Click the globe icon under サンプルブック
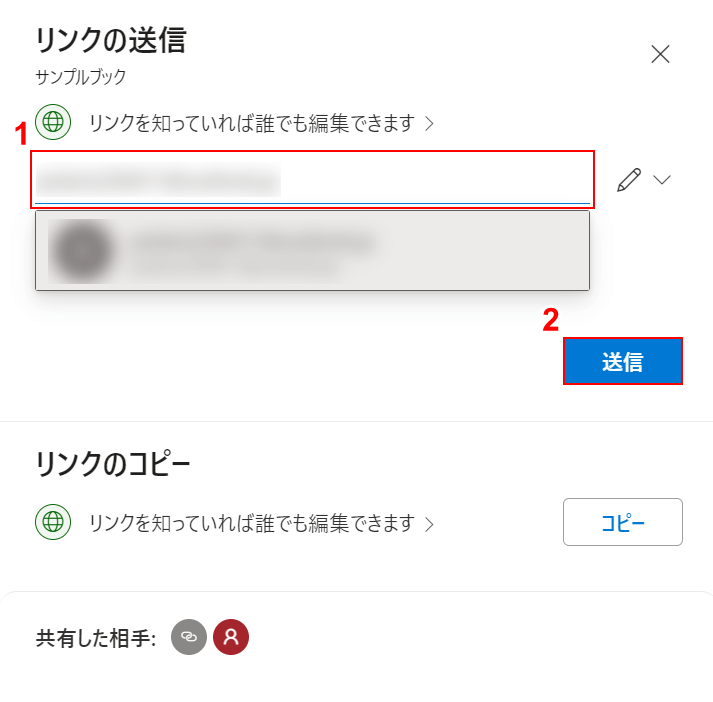The height and width of the screenshot is (702, 713). coord(52,123)
